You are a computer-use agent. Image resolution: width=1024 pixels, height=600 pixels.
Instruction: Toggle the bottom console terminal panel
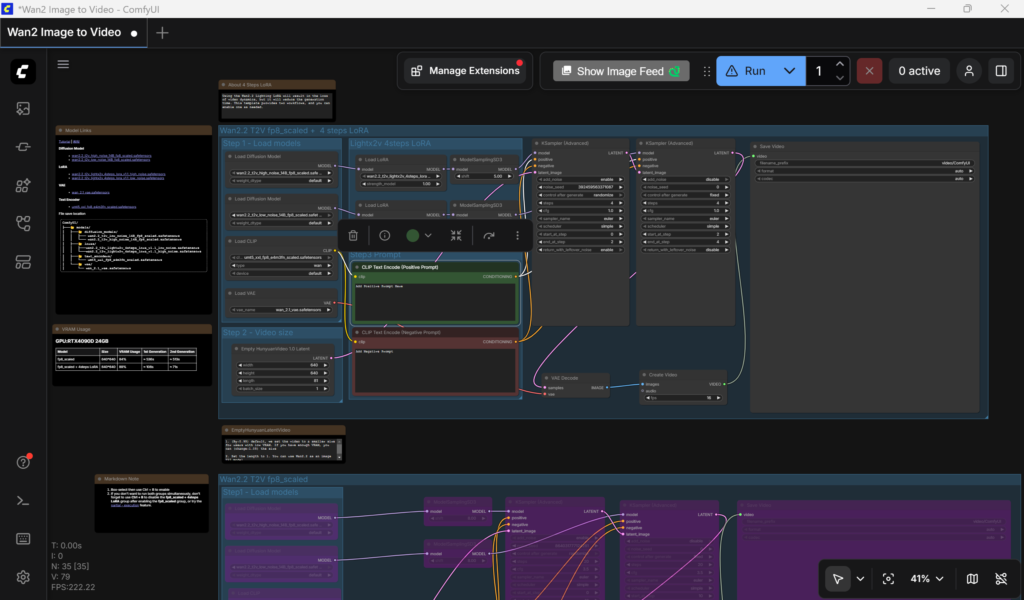23,500
